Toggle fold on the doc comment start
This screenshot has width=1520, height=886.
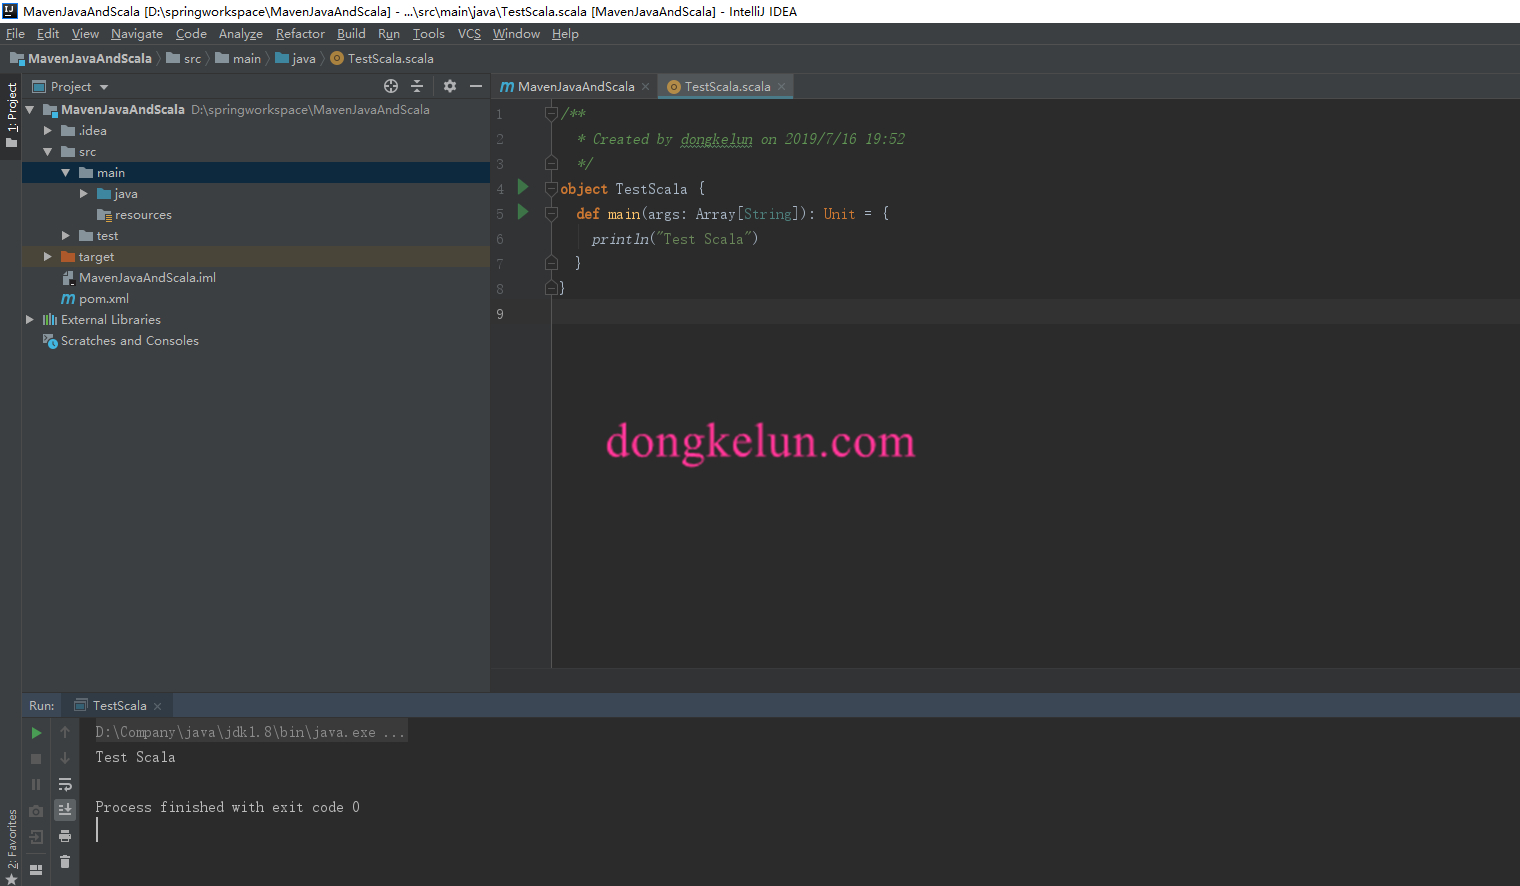pos(551,113)
